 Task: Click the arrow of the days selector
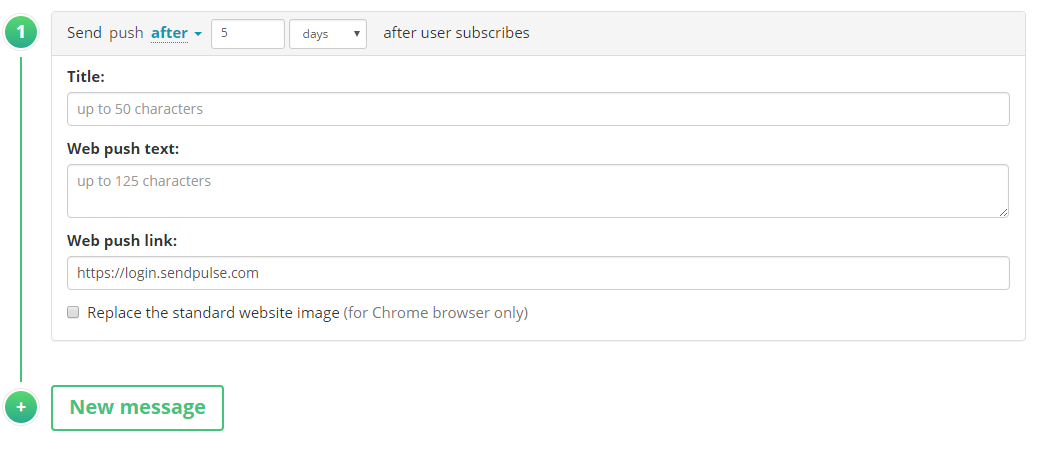(357, 34)
